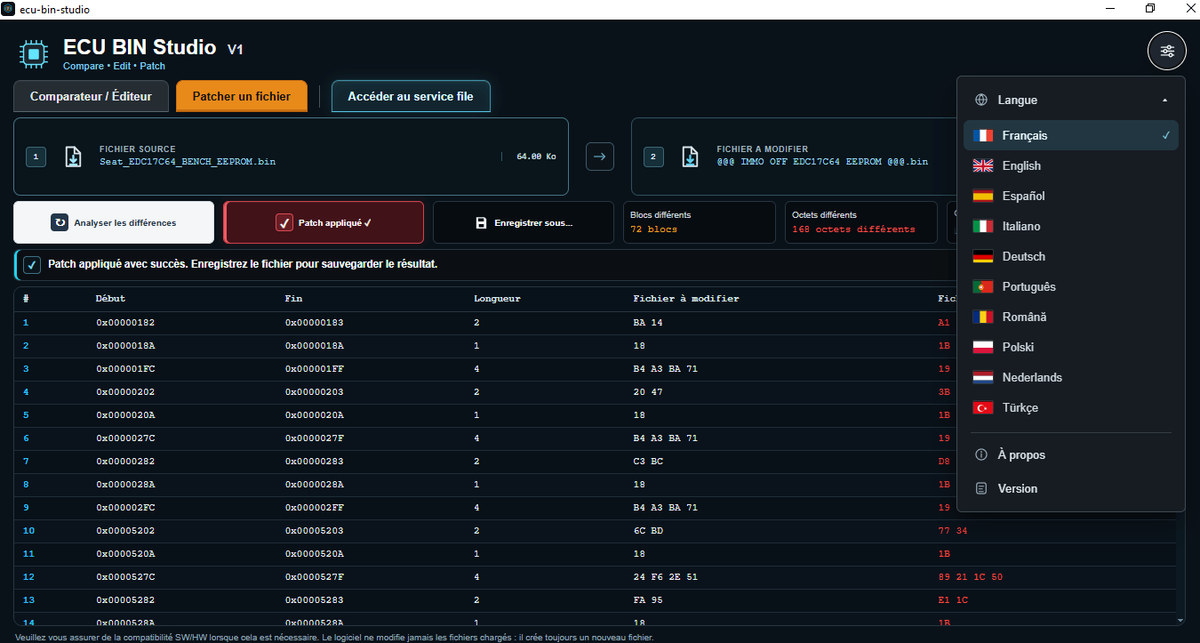Open the À propos menu entry

pyautogui.click(x=1071, y=455)
